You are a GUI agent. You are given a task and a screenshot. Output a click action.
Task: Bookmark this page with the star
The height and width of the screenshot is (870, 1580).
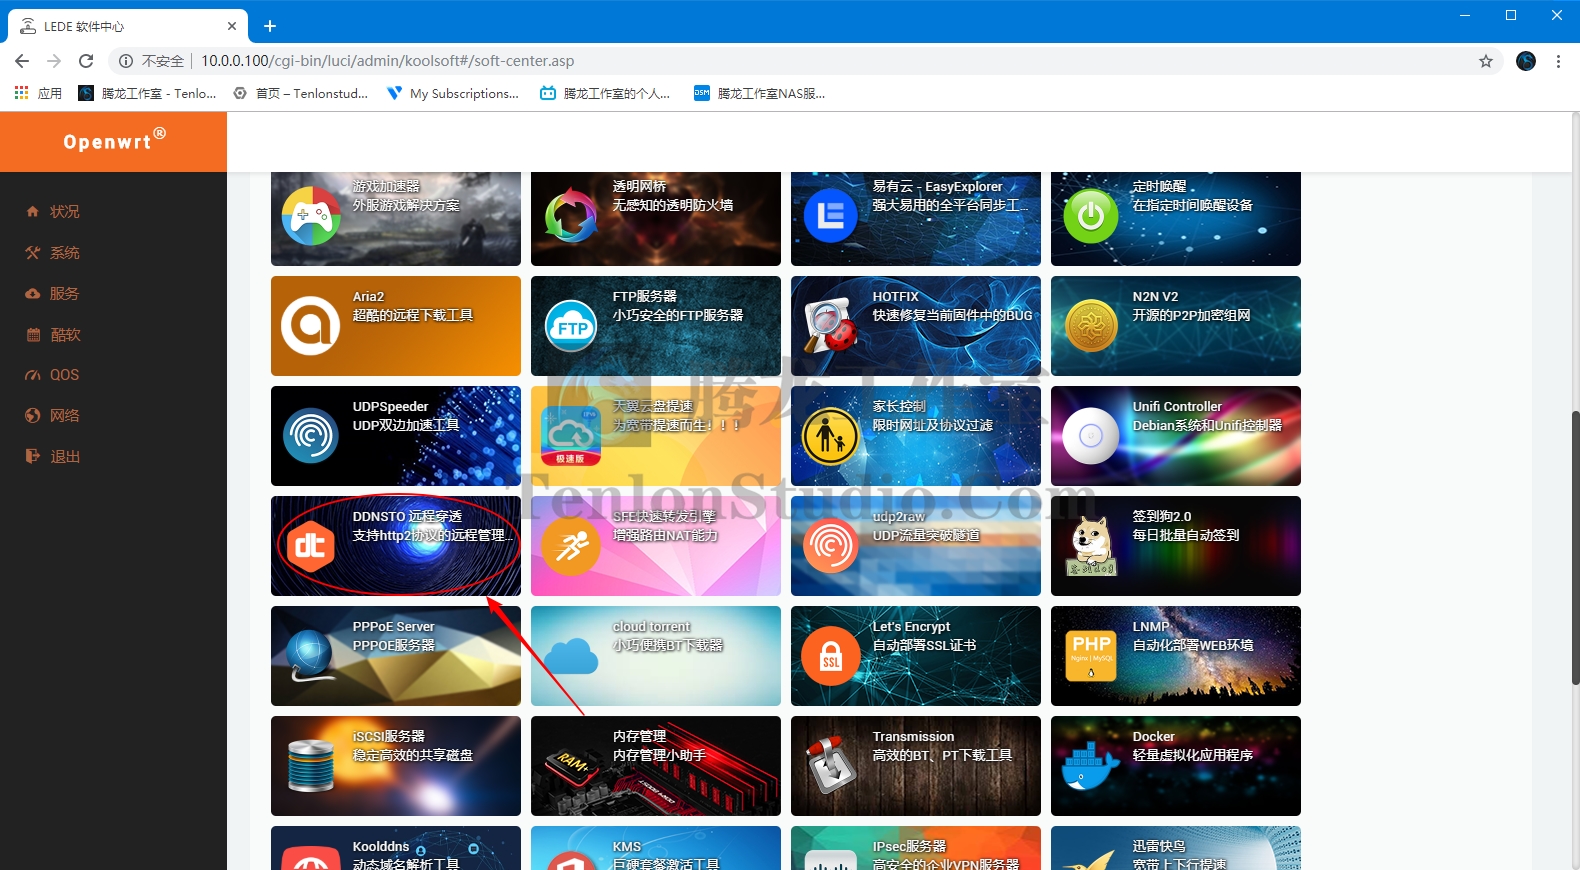point(1486,61)
